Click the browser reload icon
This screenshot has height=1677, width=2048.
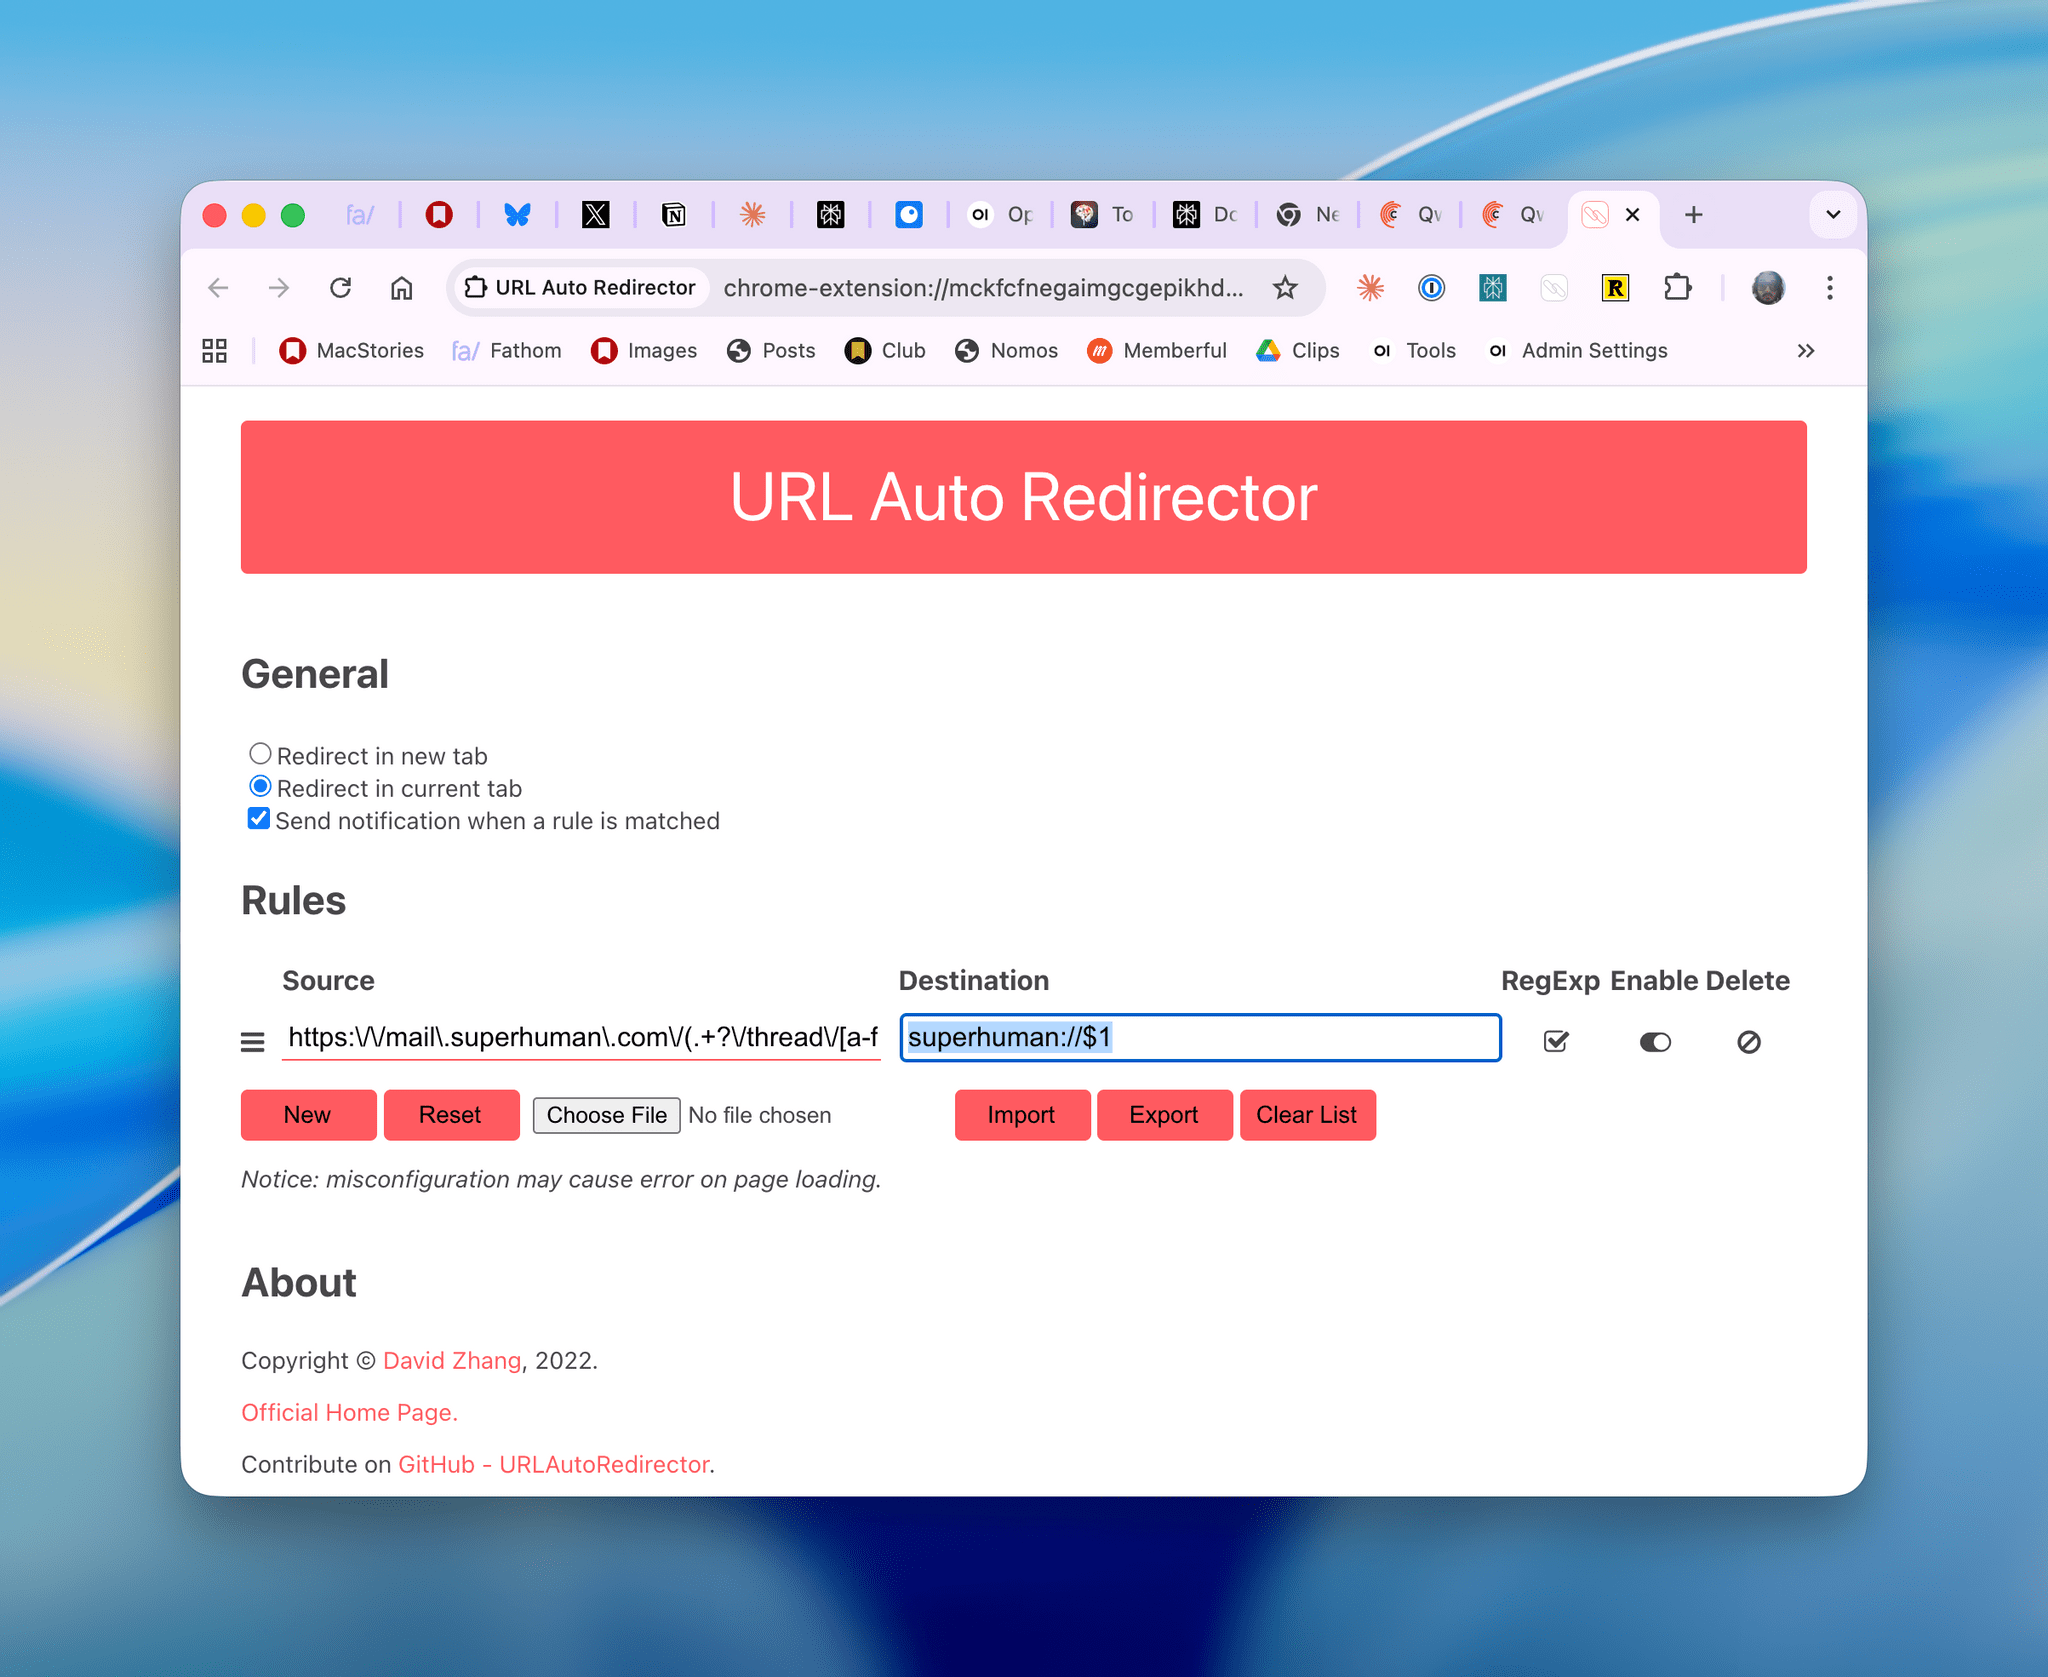click(x=340, y=288)
